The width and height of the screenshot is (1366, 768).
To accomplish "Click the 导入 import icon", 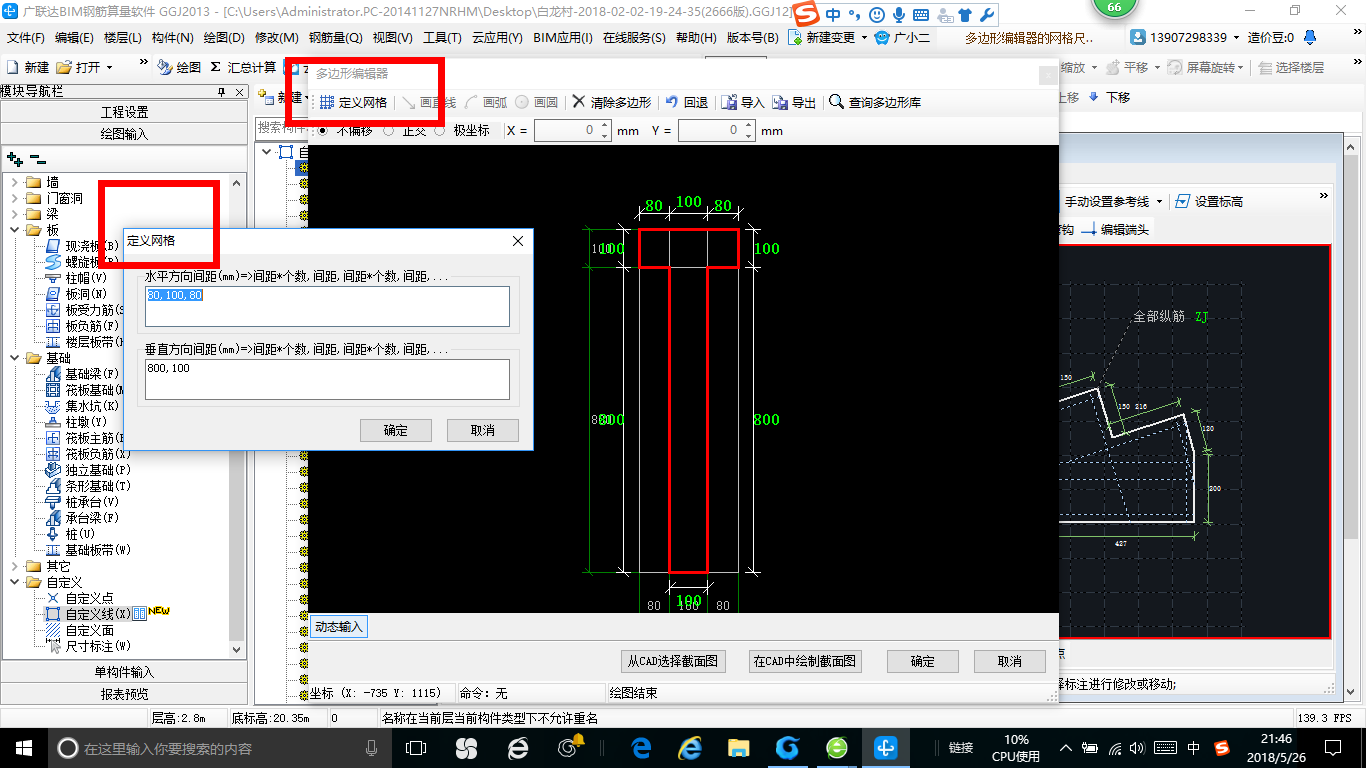I will (x=730, y=102).
